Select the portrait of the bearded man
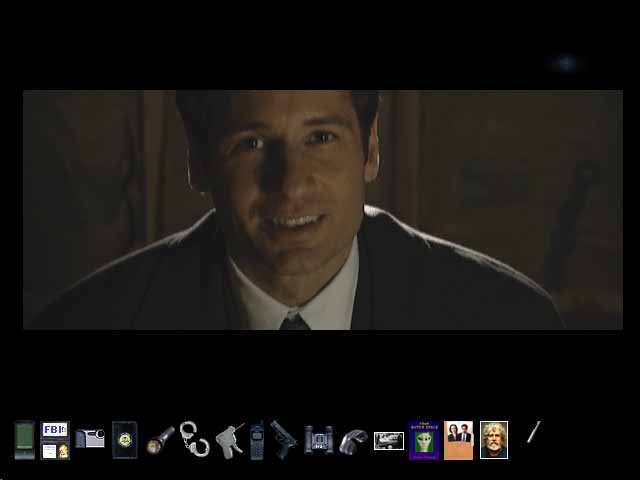 tap(494, 440)
